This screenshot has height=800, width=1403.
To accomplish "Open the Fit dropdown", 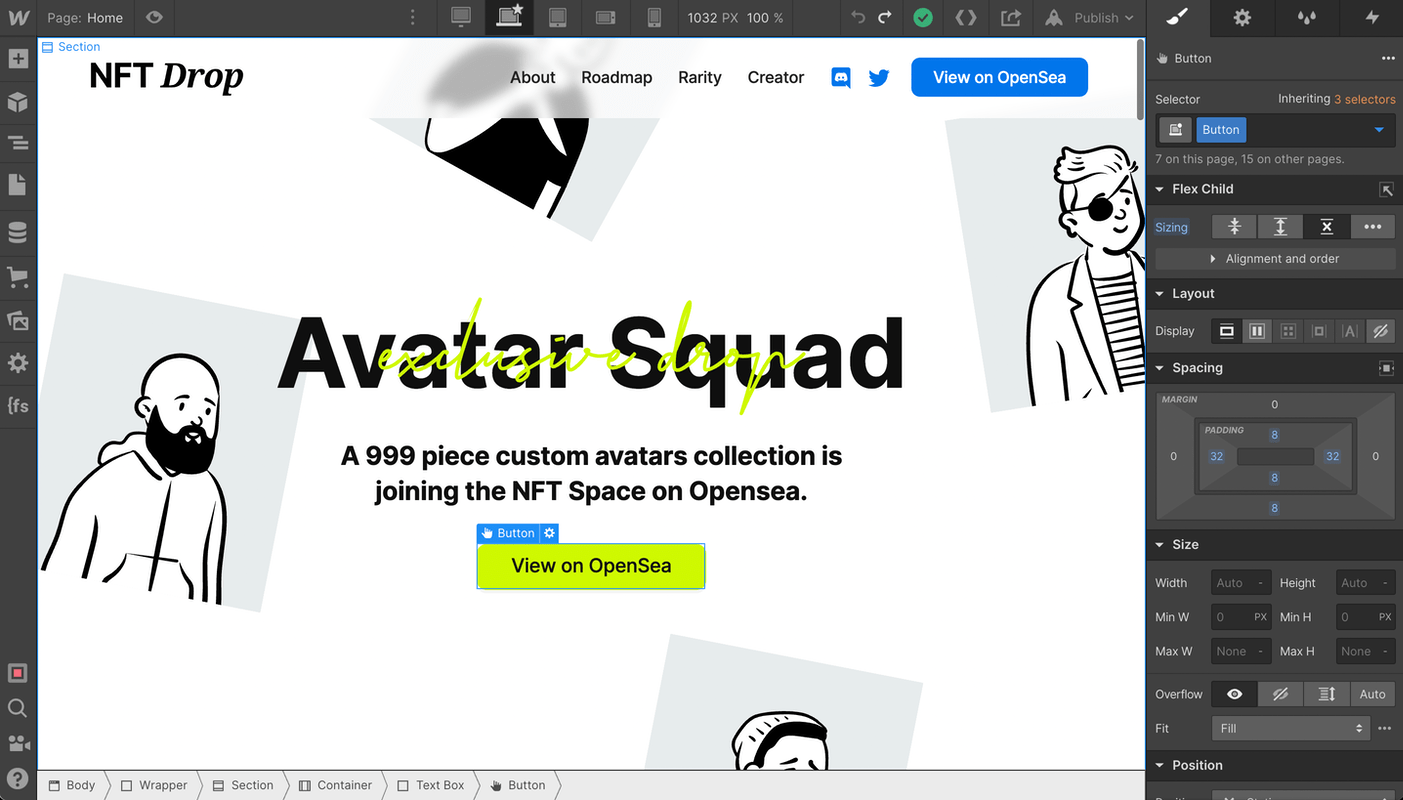I will pyautogui.click(x=1291, y=728).
